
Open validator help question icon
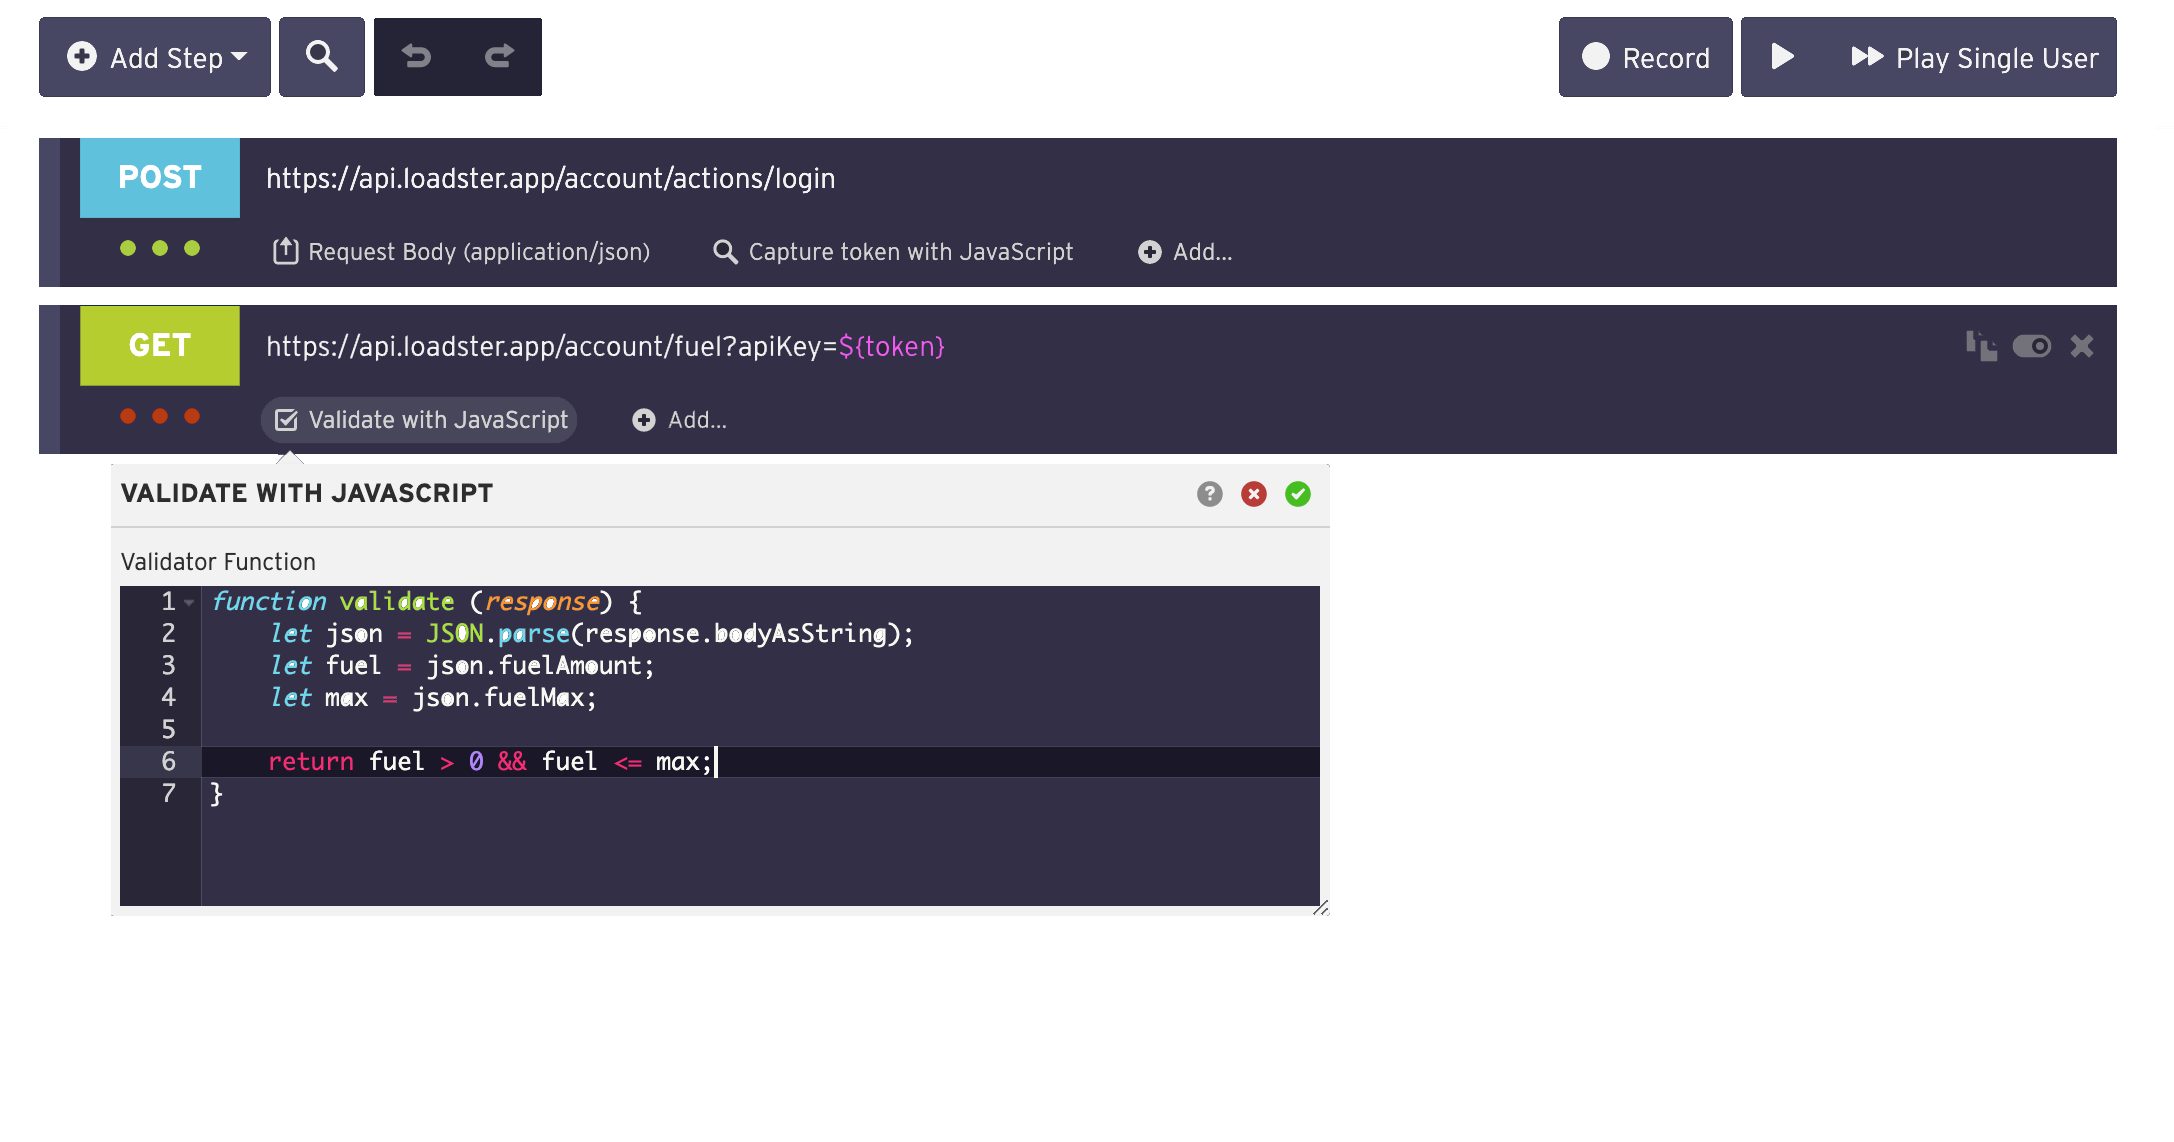pyautogui.click(x=1210, y=494)
